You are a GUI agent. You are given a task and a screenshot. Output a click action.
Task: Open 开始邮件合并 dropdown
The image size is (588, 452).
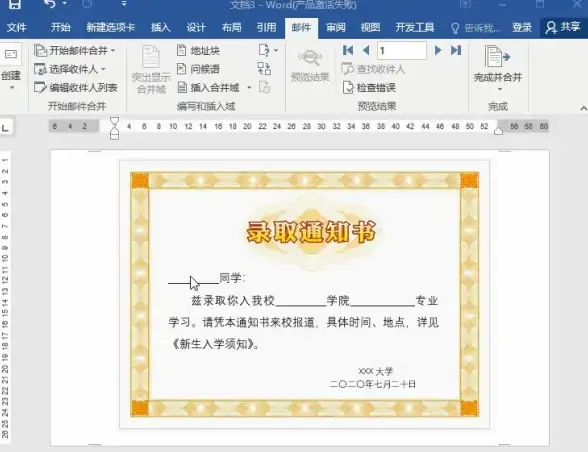(x=75, y=50)
